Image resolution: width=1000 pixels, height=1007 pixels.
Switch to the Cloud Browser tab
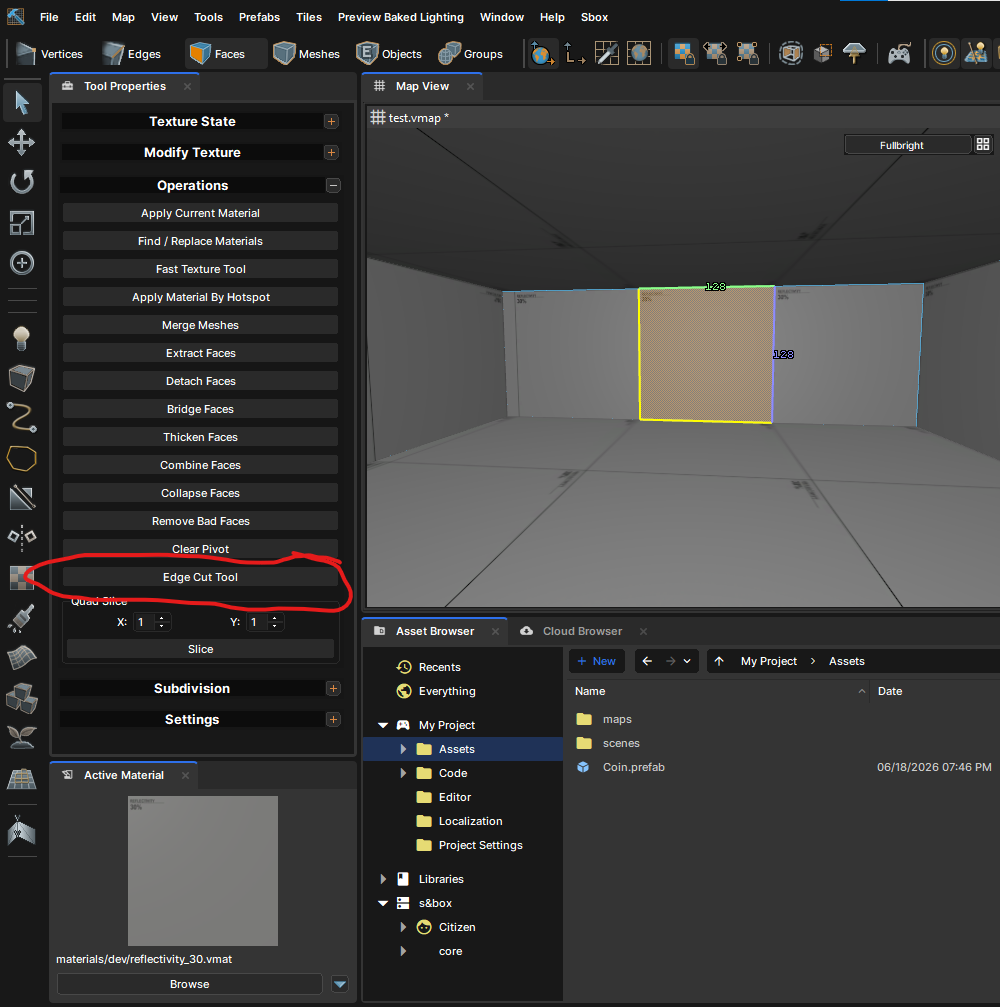coord(582,631)
